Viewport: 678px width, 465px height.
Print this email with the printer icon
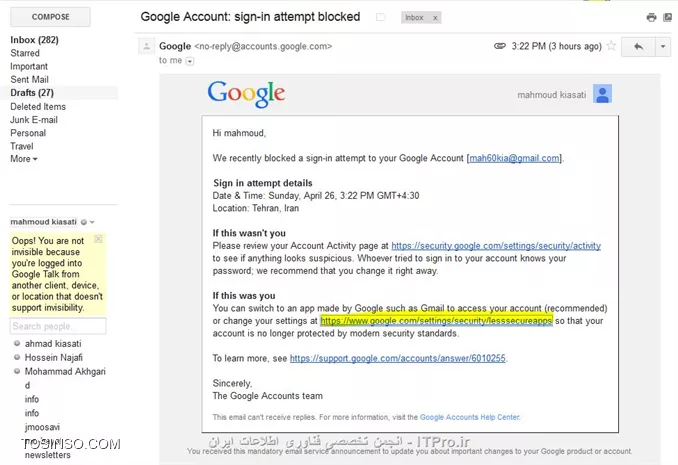coord(651,17)
